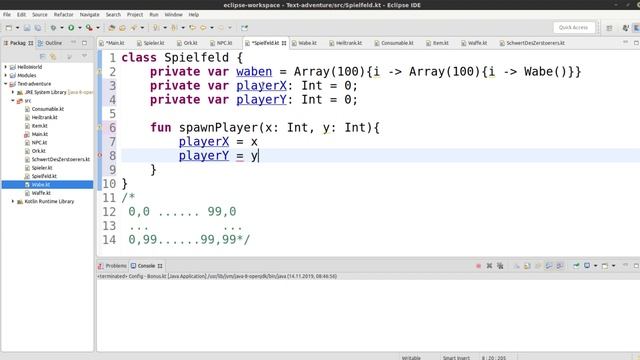Toggle Word Wrap in Console toolbar
The height and width of the screenshot is (360, 640).
point(538,266)
